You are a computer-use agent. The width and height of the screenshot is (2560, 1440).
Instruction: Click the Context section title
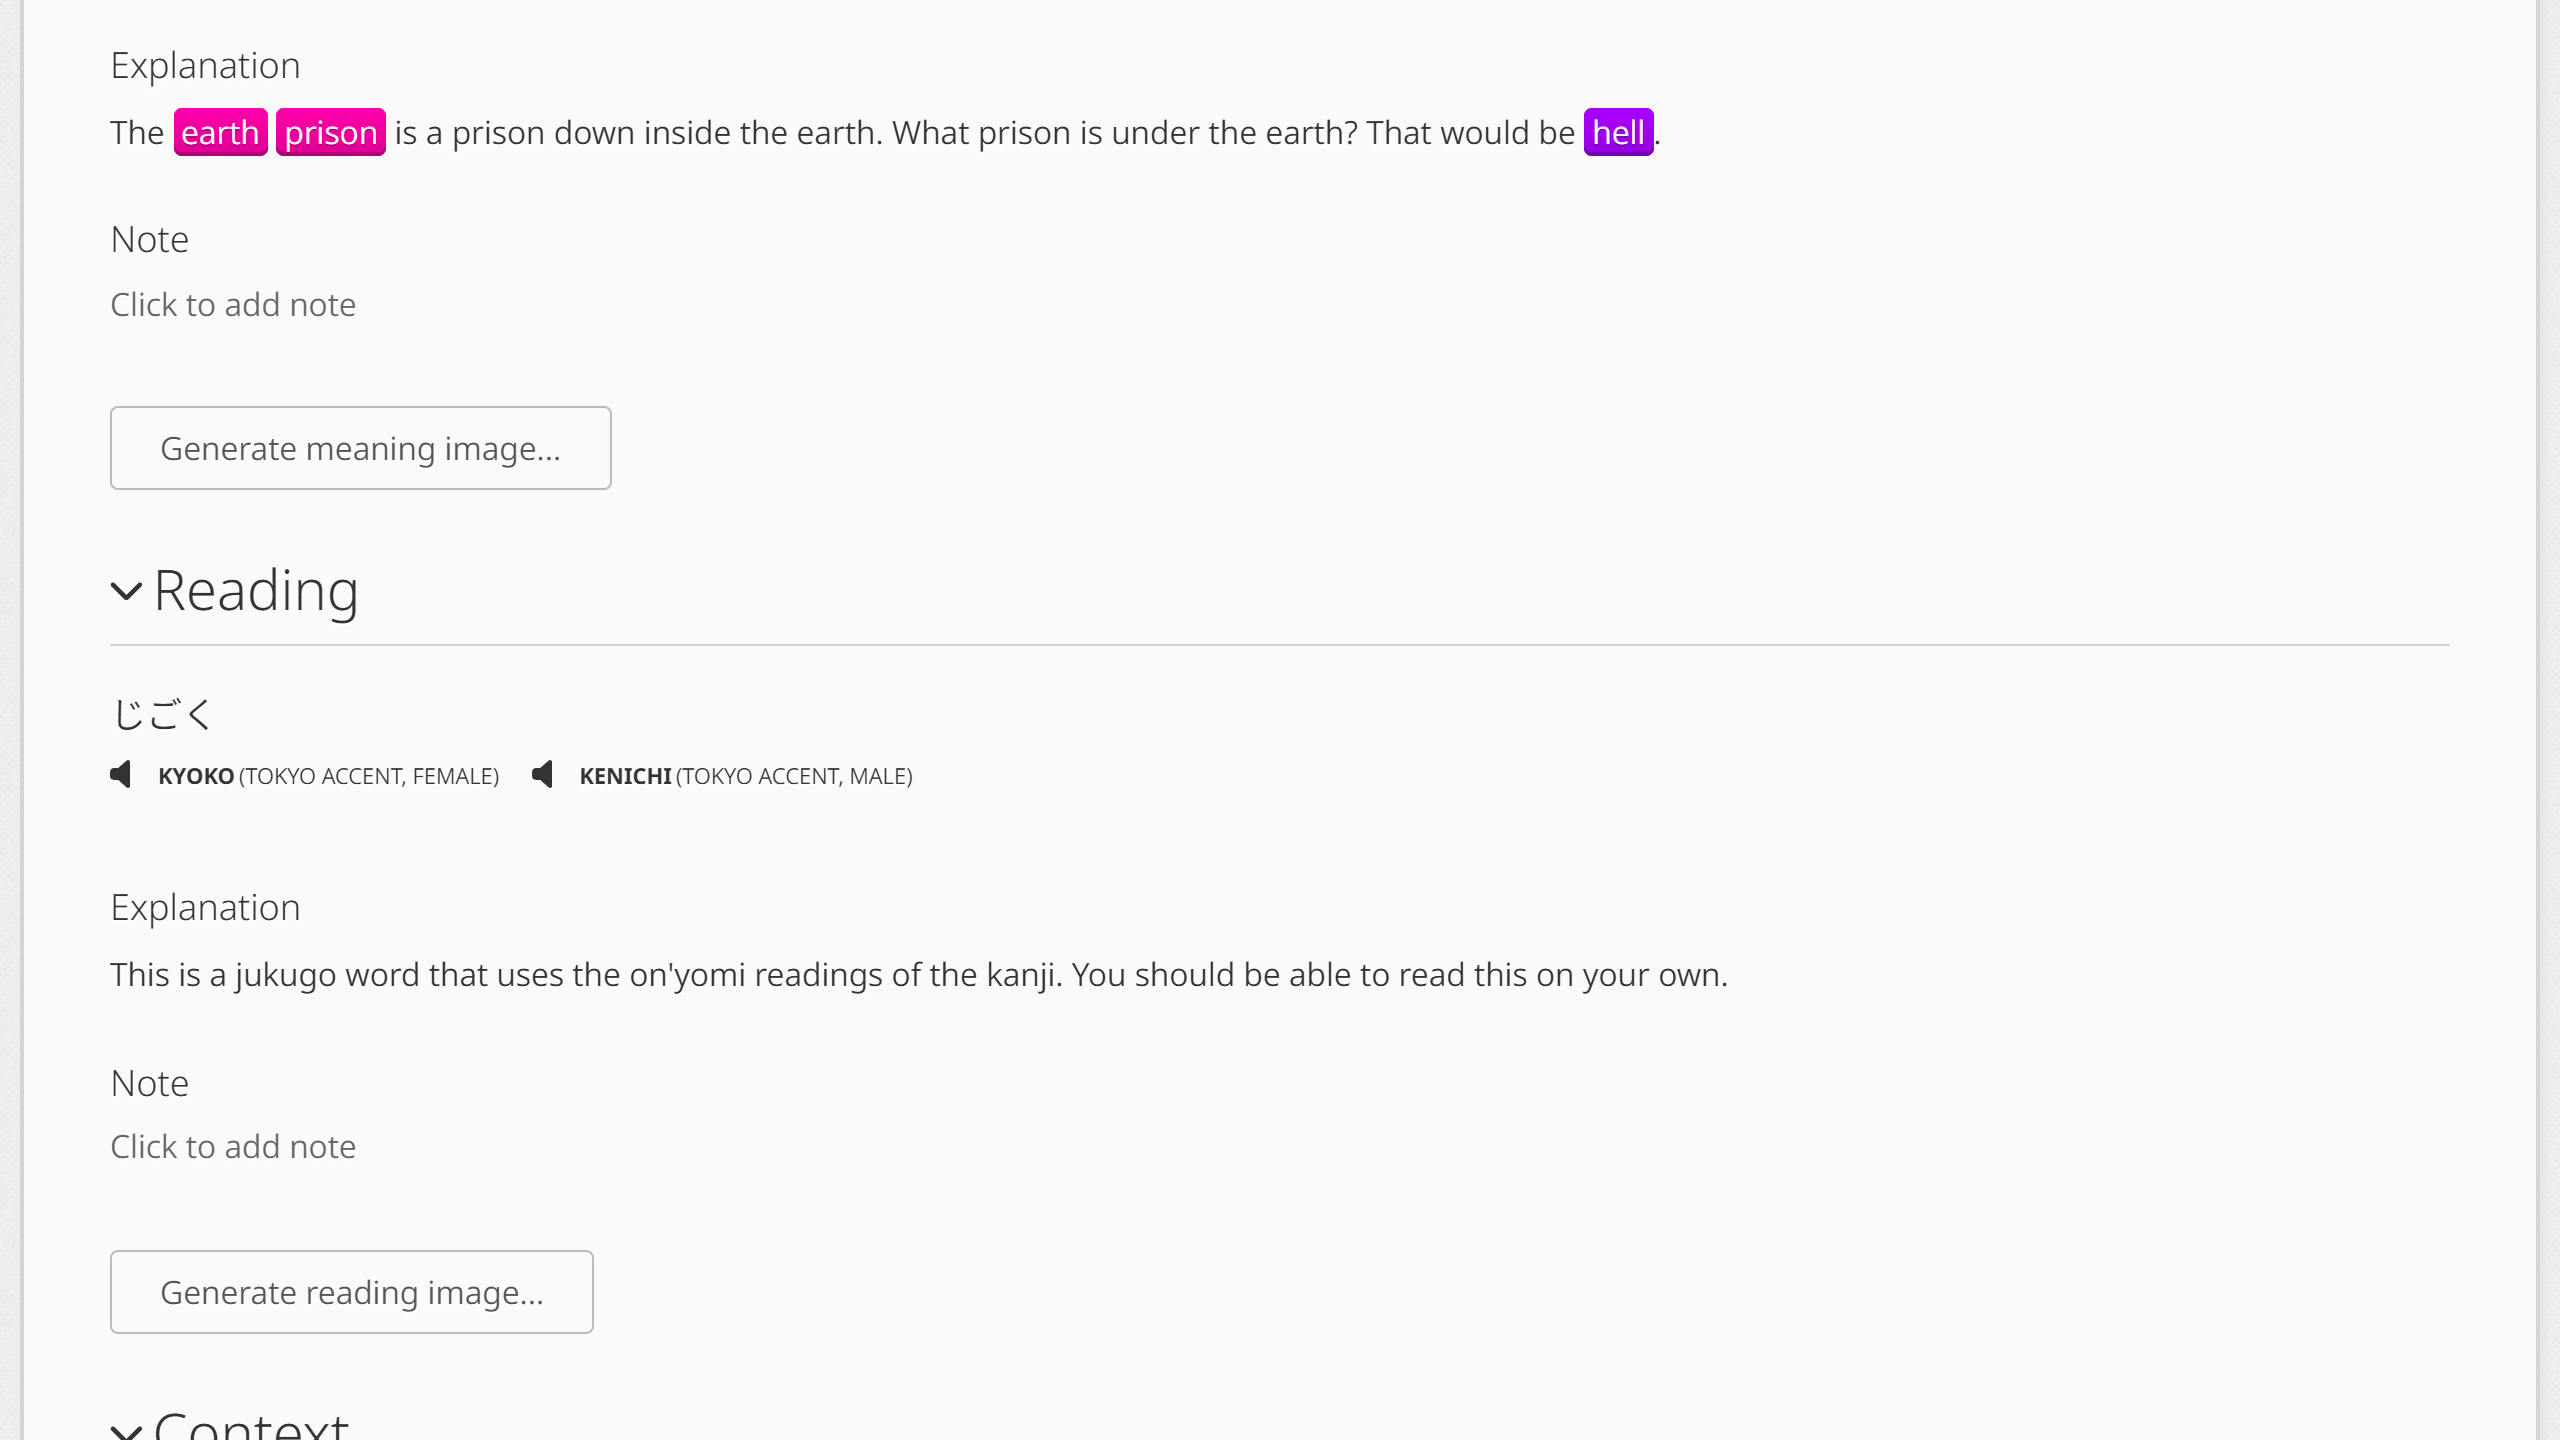tap(250, 1428)
